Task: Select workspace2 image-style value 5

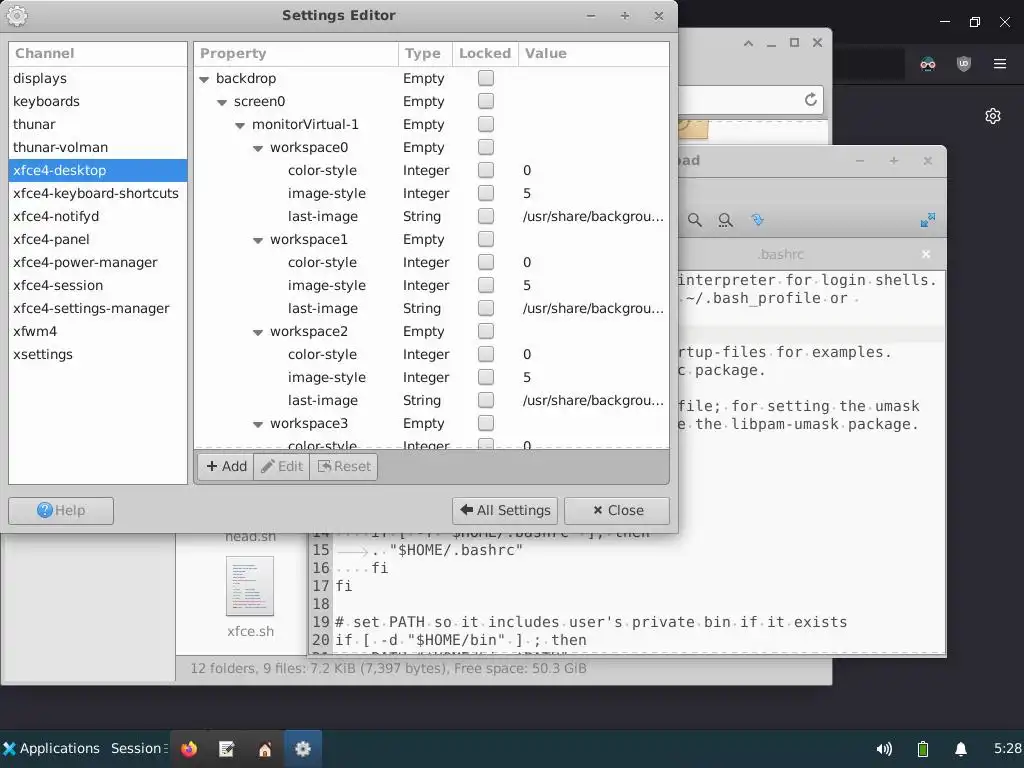Action: pyautogui.click(x=527, y=377)
